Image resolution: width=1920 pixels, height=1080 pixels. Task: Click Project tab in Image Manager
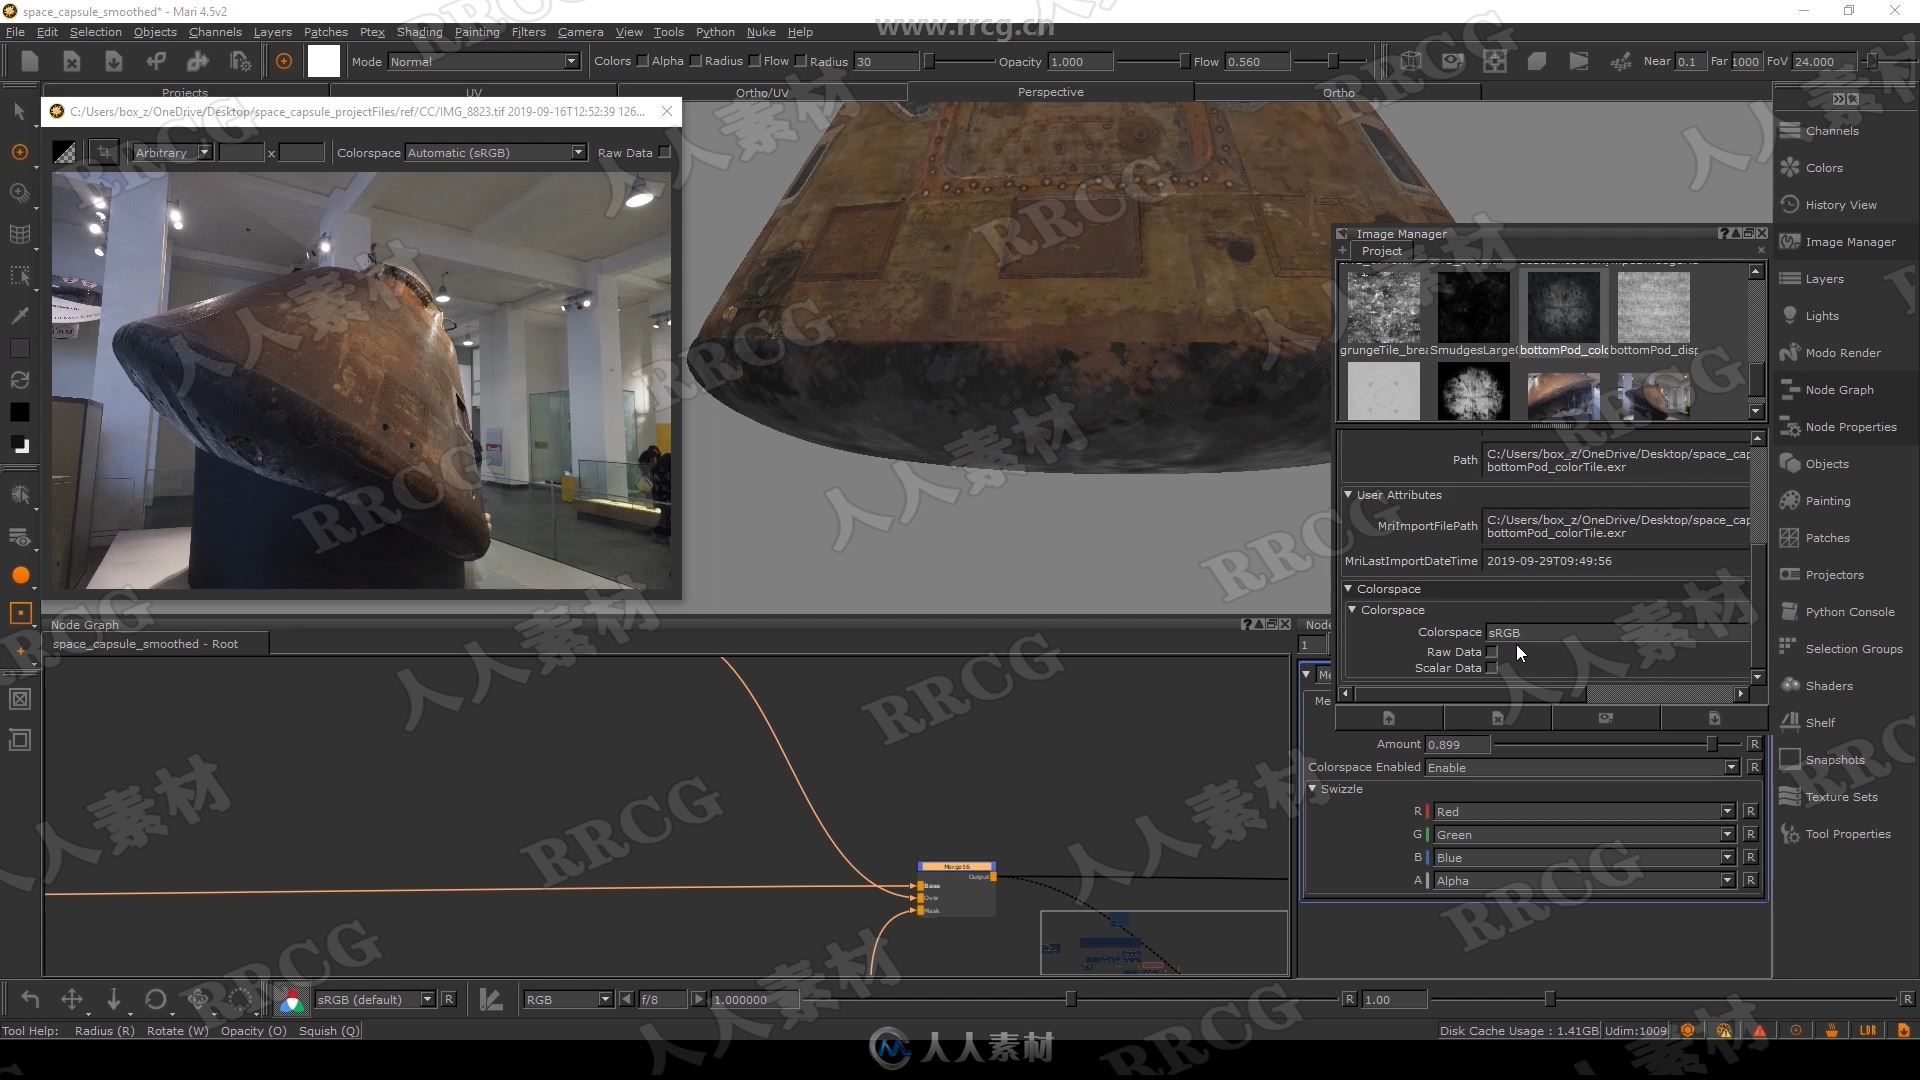pos(1381,251)
